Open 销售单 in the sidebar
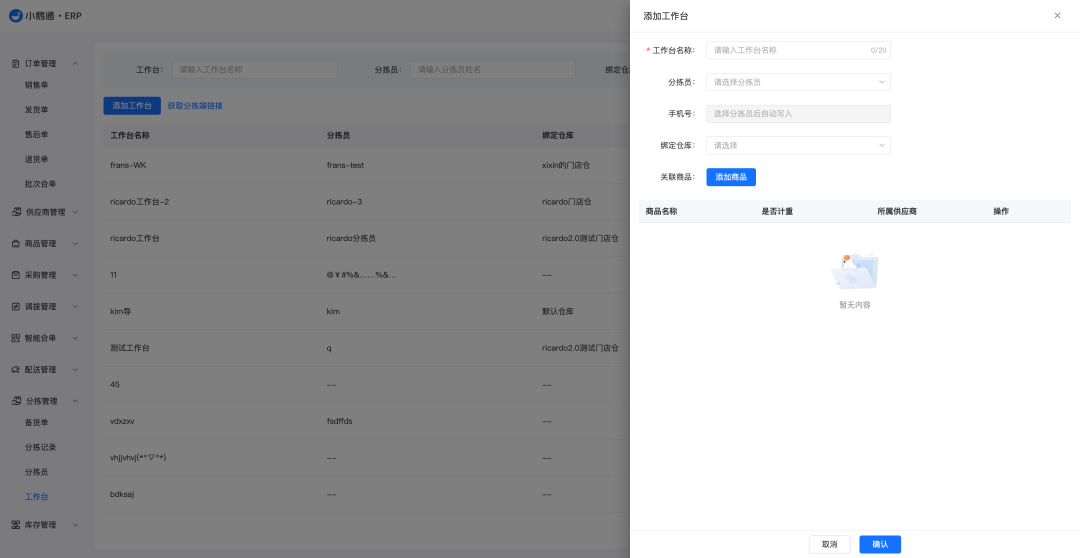This screenshot has height=558, width=1080. [37, 85]
